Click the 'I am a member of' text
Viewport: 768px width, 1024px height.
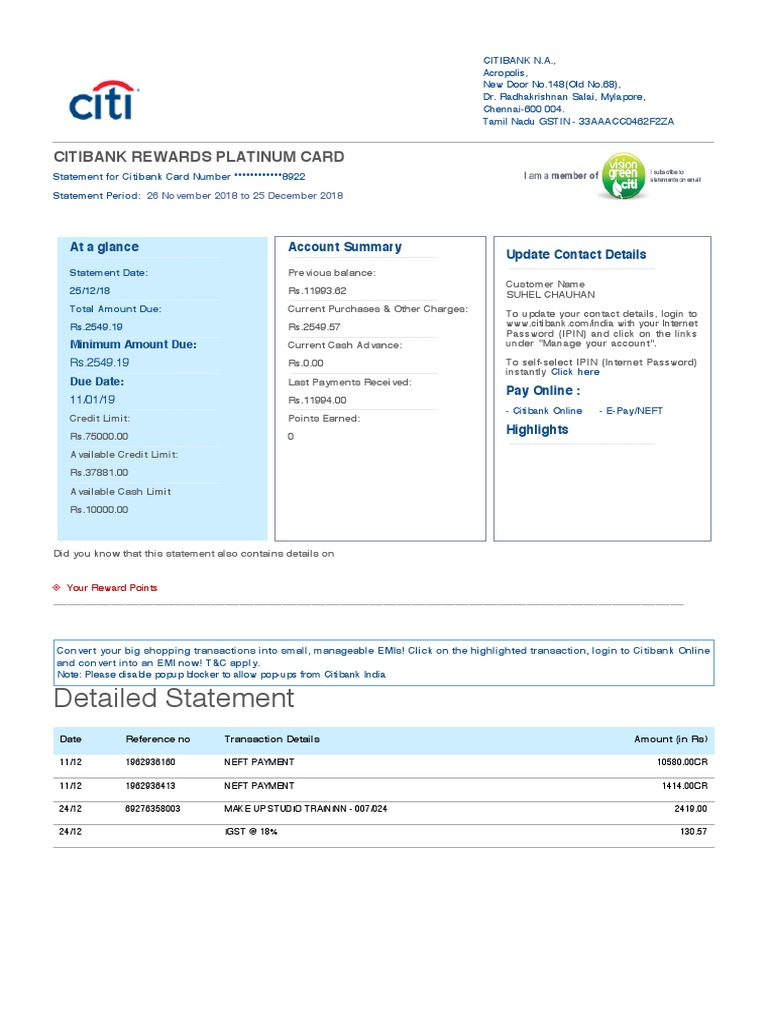[561, 176]
